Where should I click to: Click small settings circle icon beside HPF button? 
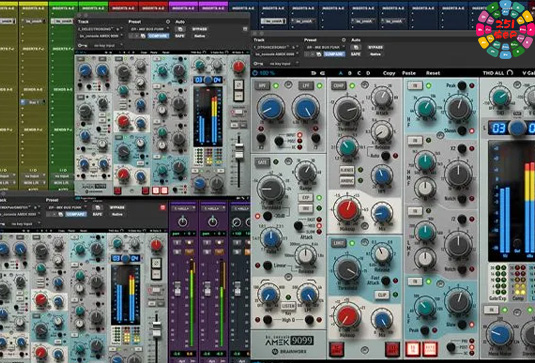point(289,85)
